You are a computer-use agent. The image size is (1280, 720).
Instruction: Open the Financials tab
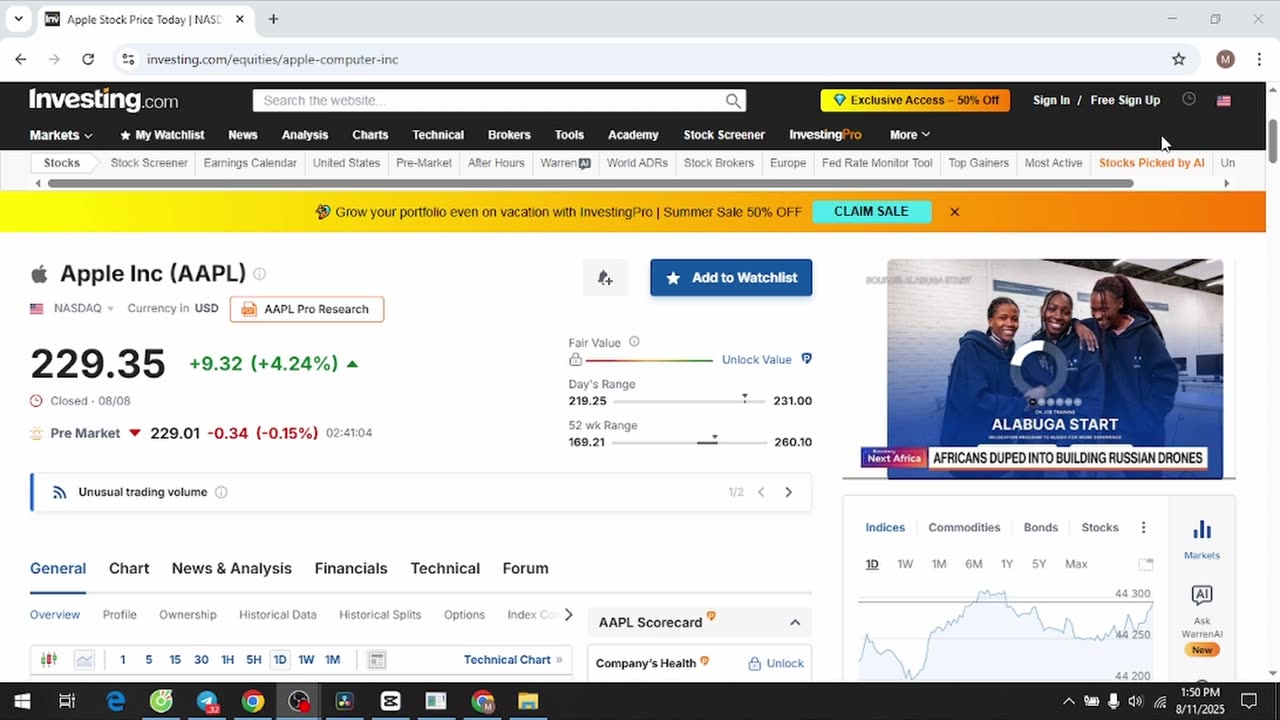coord(351,568)
